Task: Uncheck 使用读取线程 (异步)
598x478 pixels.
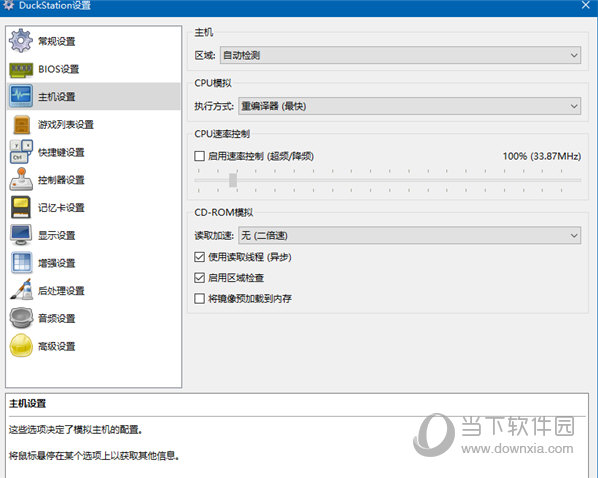Action: tap(199, 257)
